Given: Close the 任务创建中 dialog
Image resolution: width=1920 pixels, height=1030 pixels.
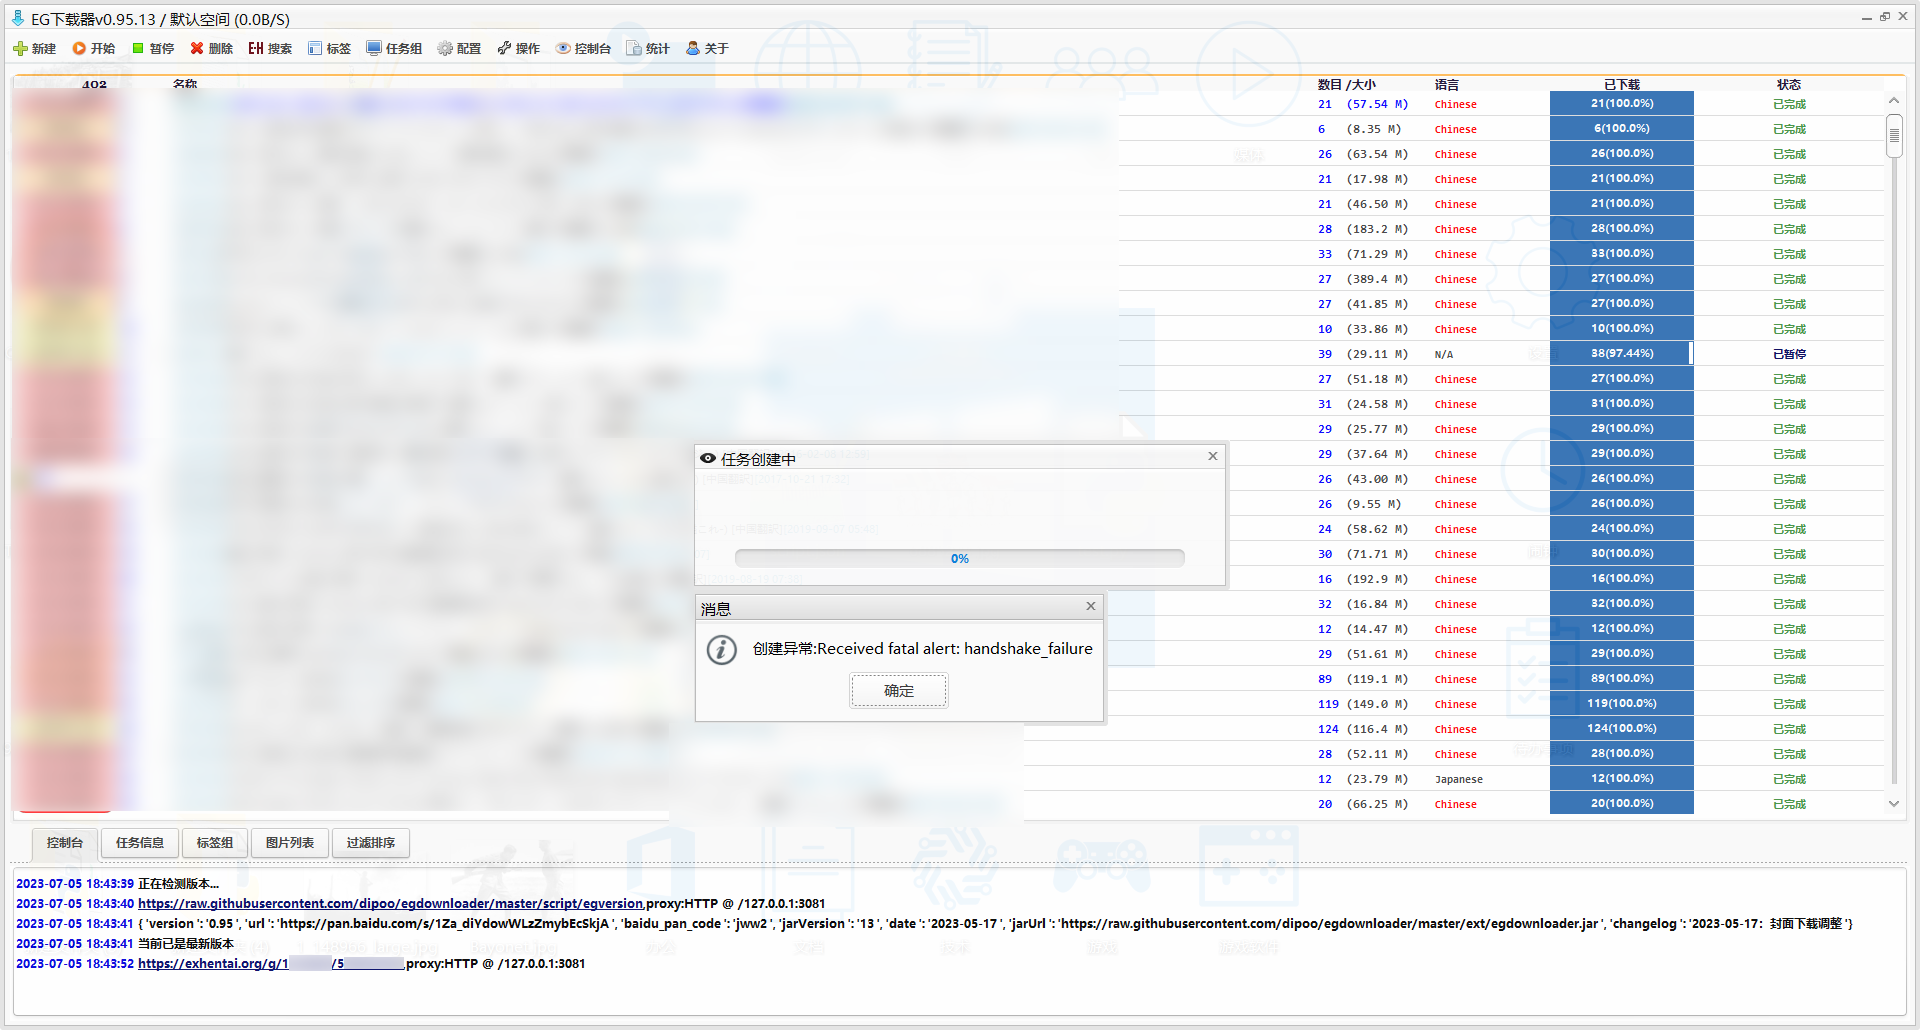Looking at the screenshot, I should pyautogui.click(x=1212, y=456).
